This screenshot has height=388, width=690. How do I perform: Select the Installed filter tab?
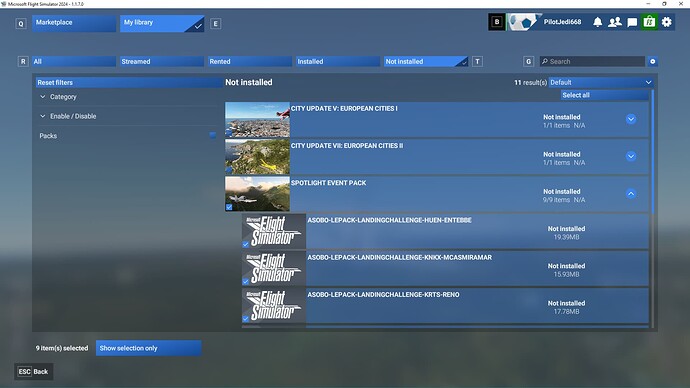338,62
